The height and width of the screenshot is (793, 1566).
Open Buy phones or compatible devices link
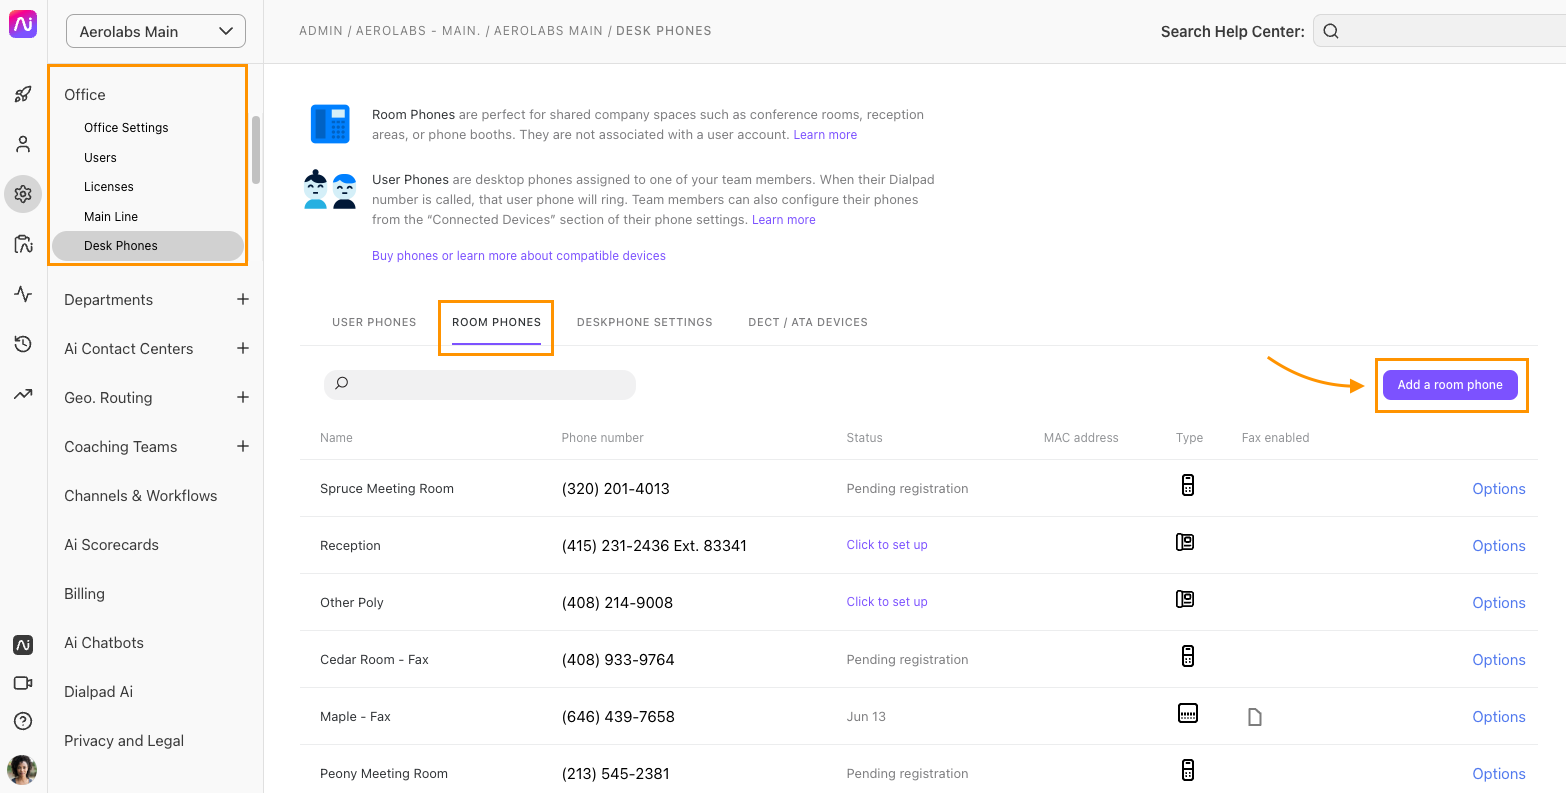coord(519,256)
